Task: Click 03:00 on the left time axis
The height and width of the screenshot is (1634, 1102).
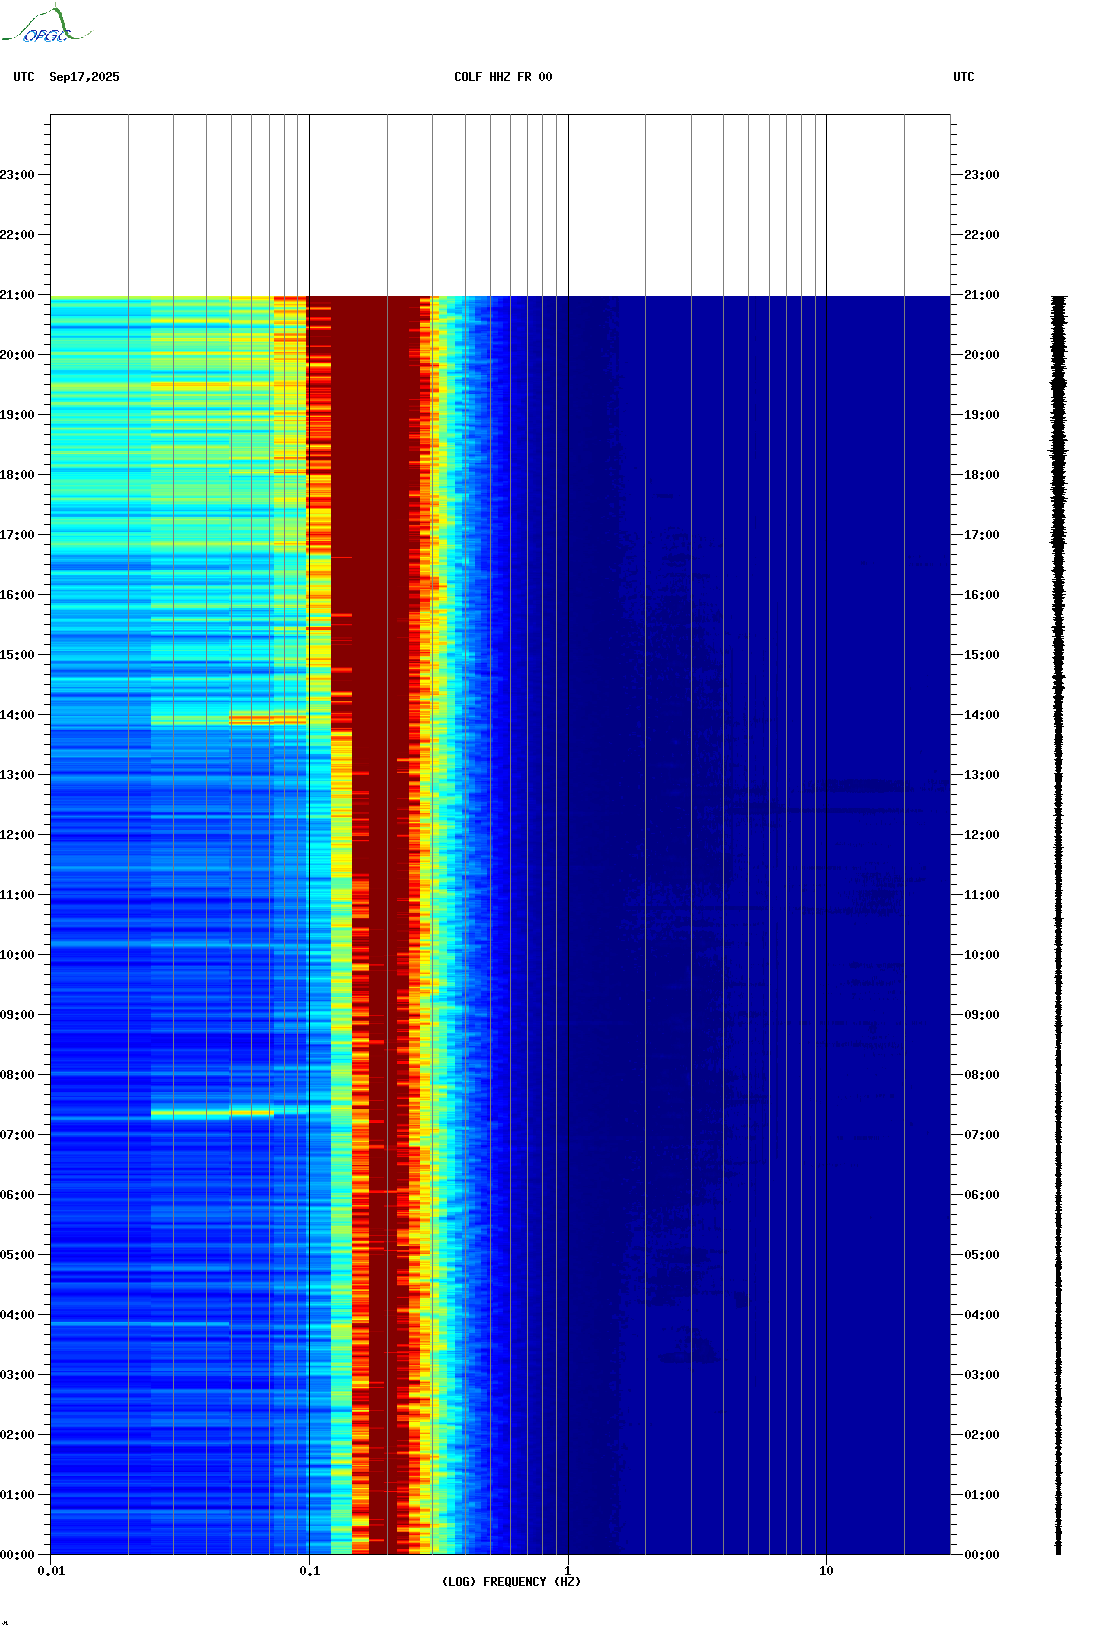Action: pos(17,1375)
